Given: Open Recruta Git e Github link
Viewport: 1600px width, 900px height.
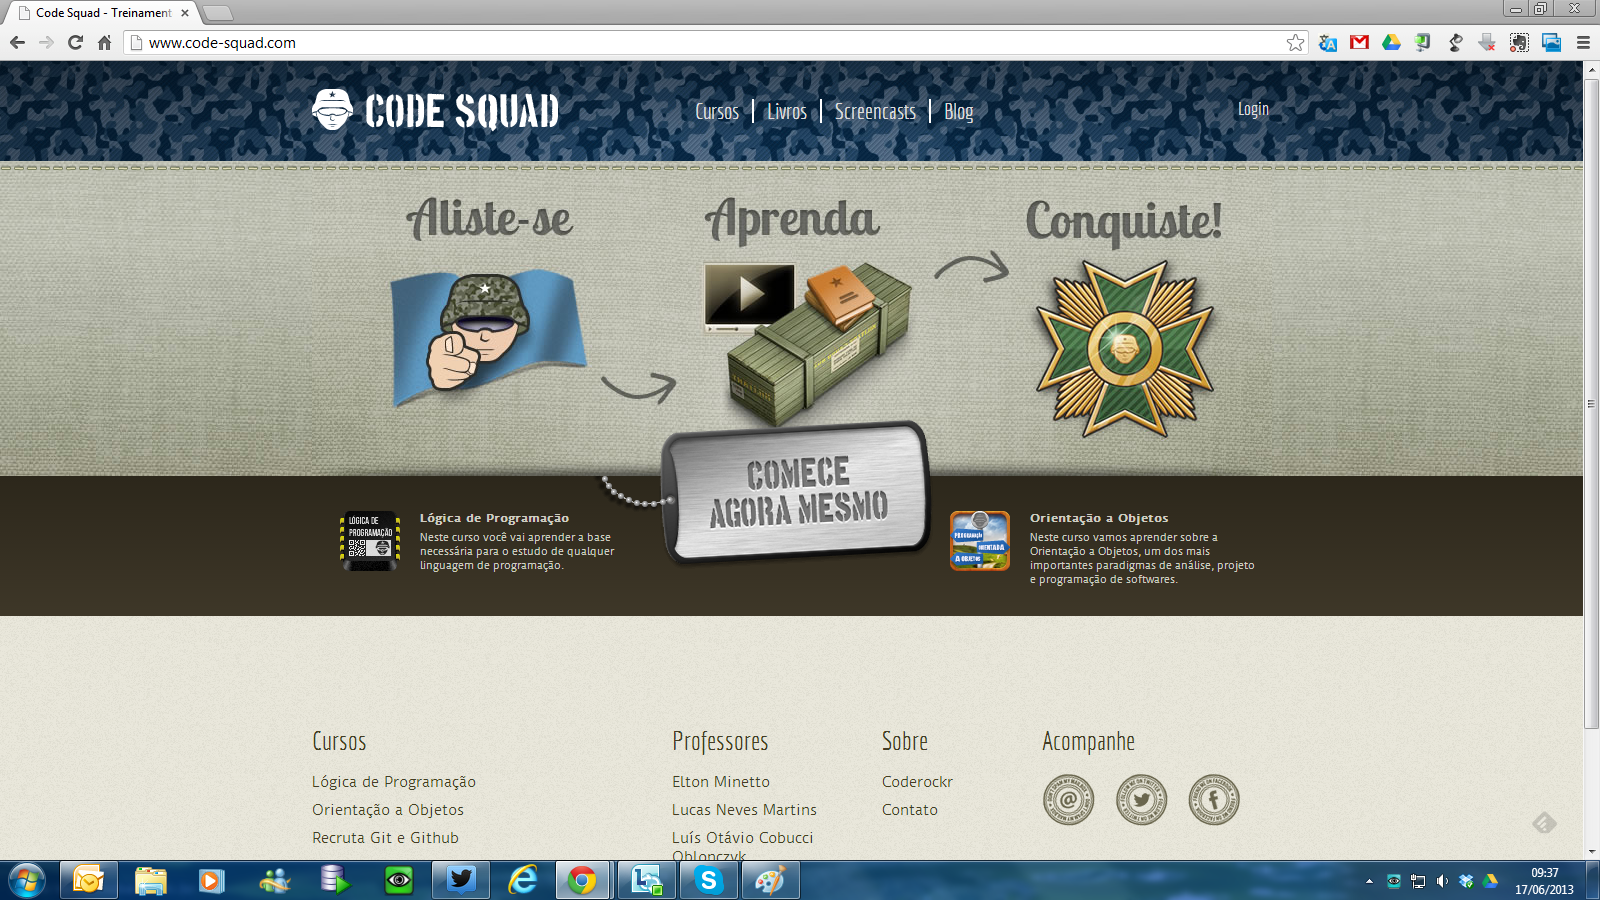Looking at the screenshot, I should (x=385, y=838).
